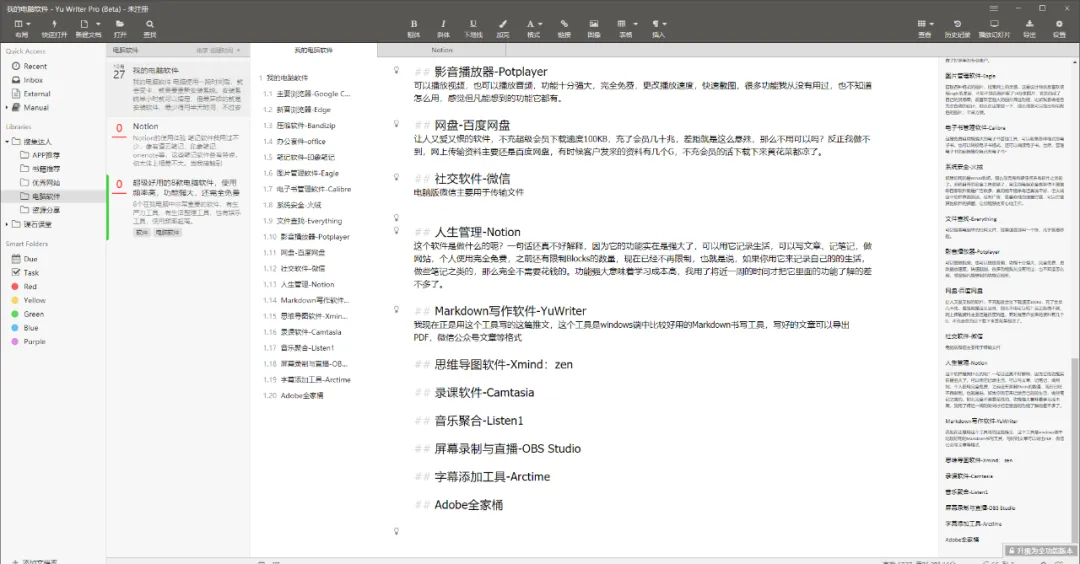Collapse the first Libraries folder
This screenshot has height=564, width=1080.
[x=7, y=141]
